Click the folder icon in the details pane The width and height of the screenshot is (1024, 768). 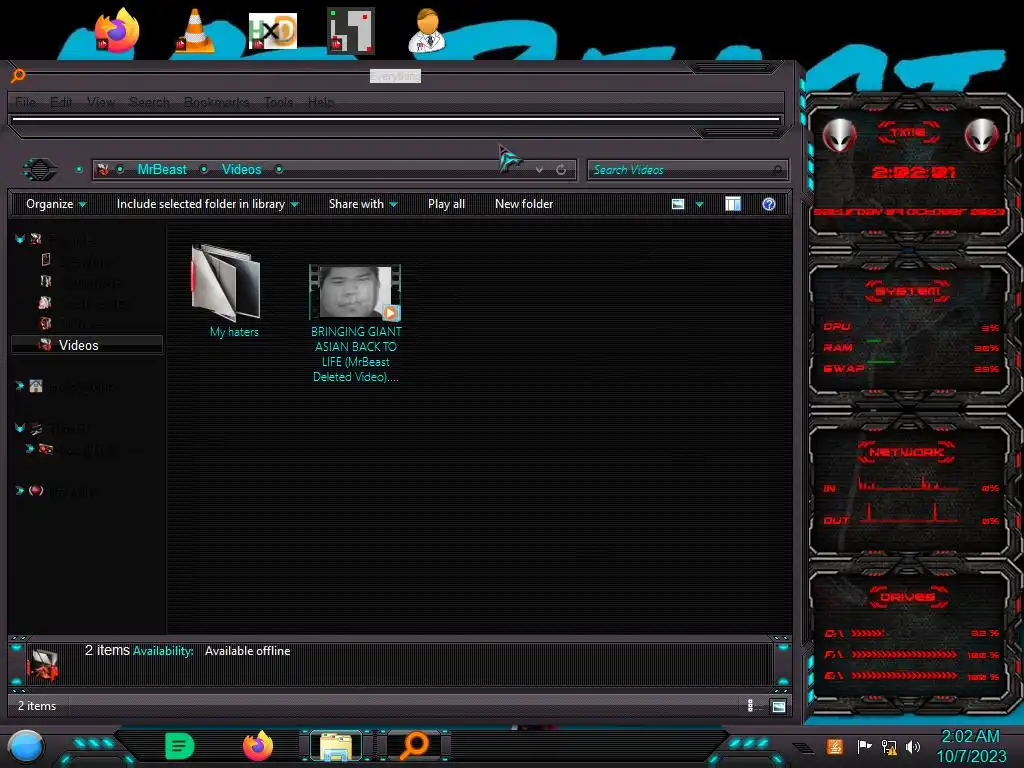pyautogui.click(x=43, y=664)
